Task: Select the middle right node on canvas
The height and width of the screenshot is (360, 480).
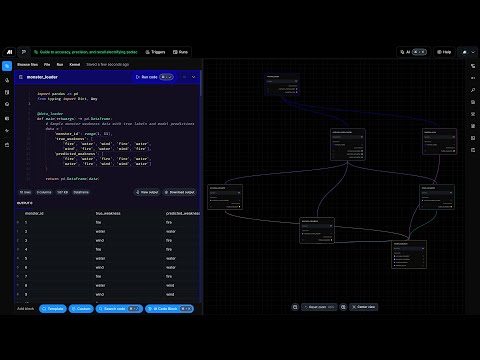Action: click(x=437, y=197)
